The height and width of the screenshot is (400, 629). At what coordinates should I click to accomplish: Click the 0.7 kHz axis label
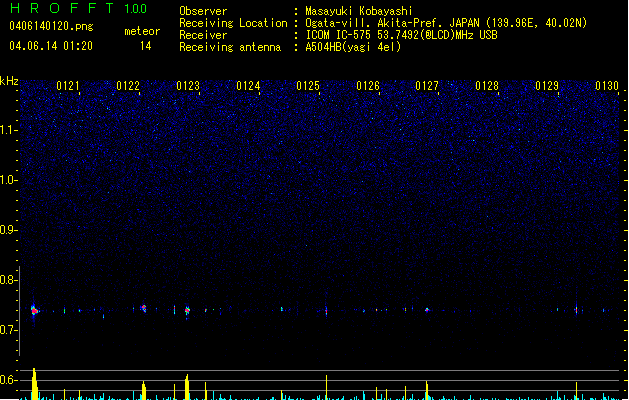point(8,330)
